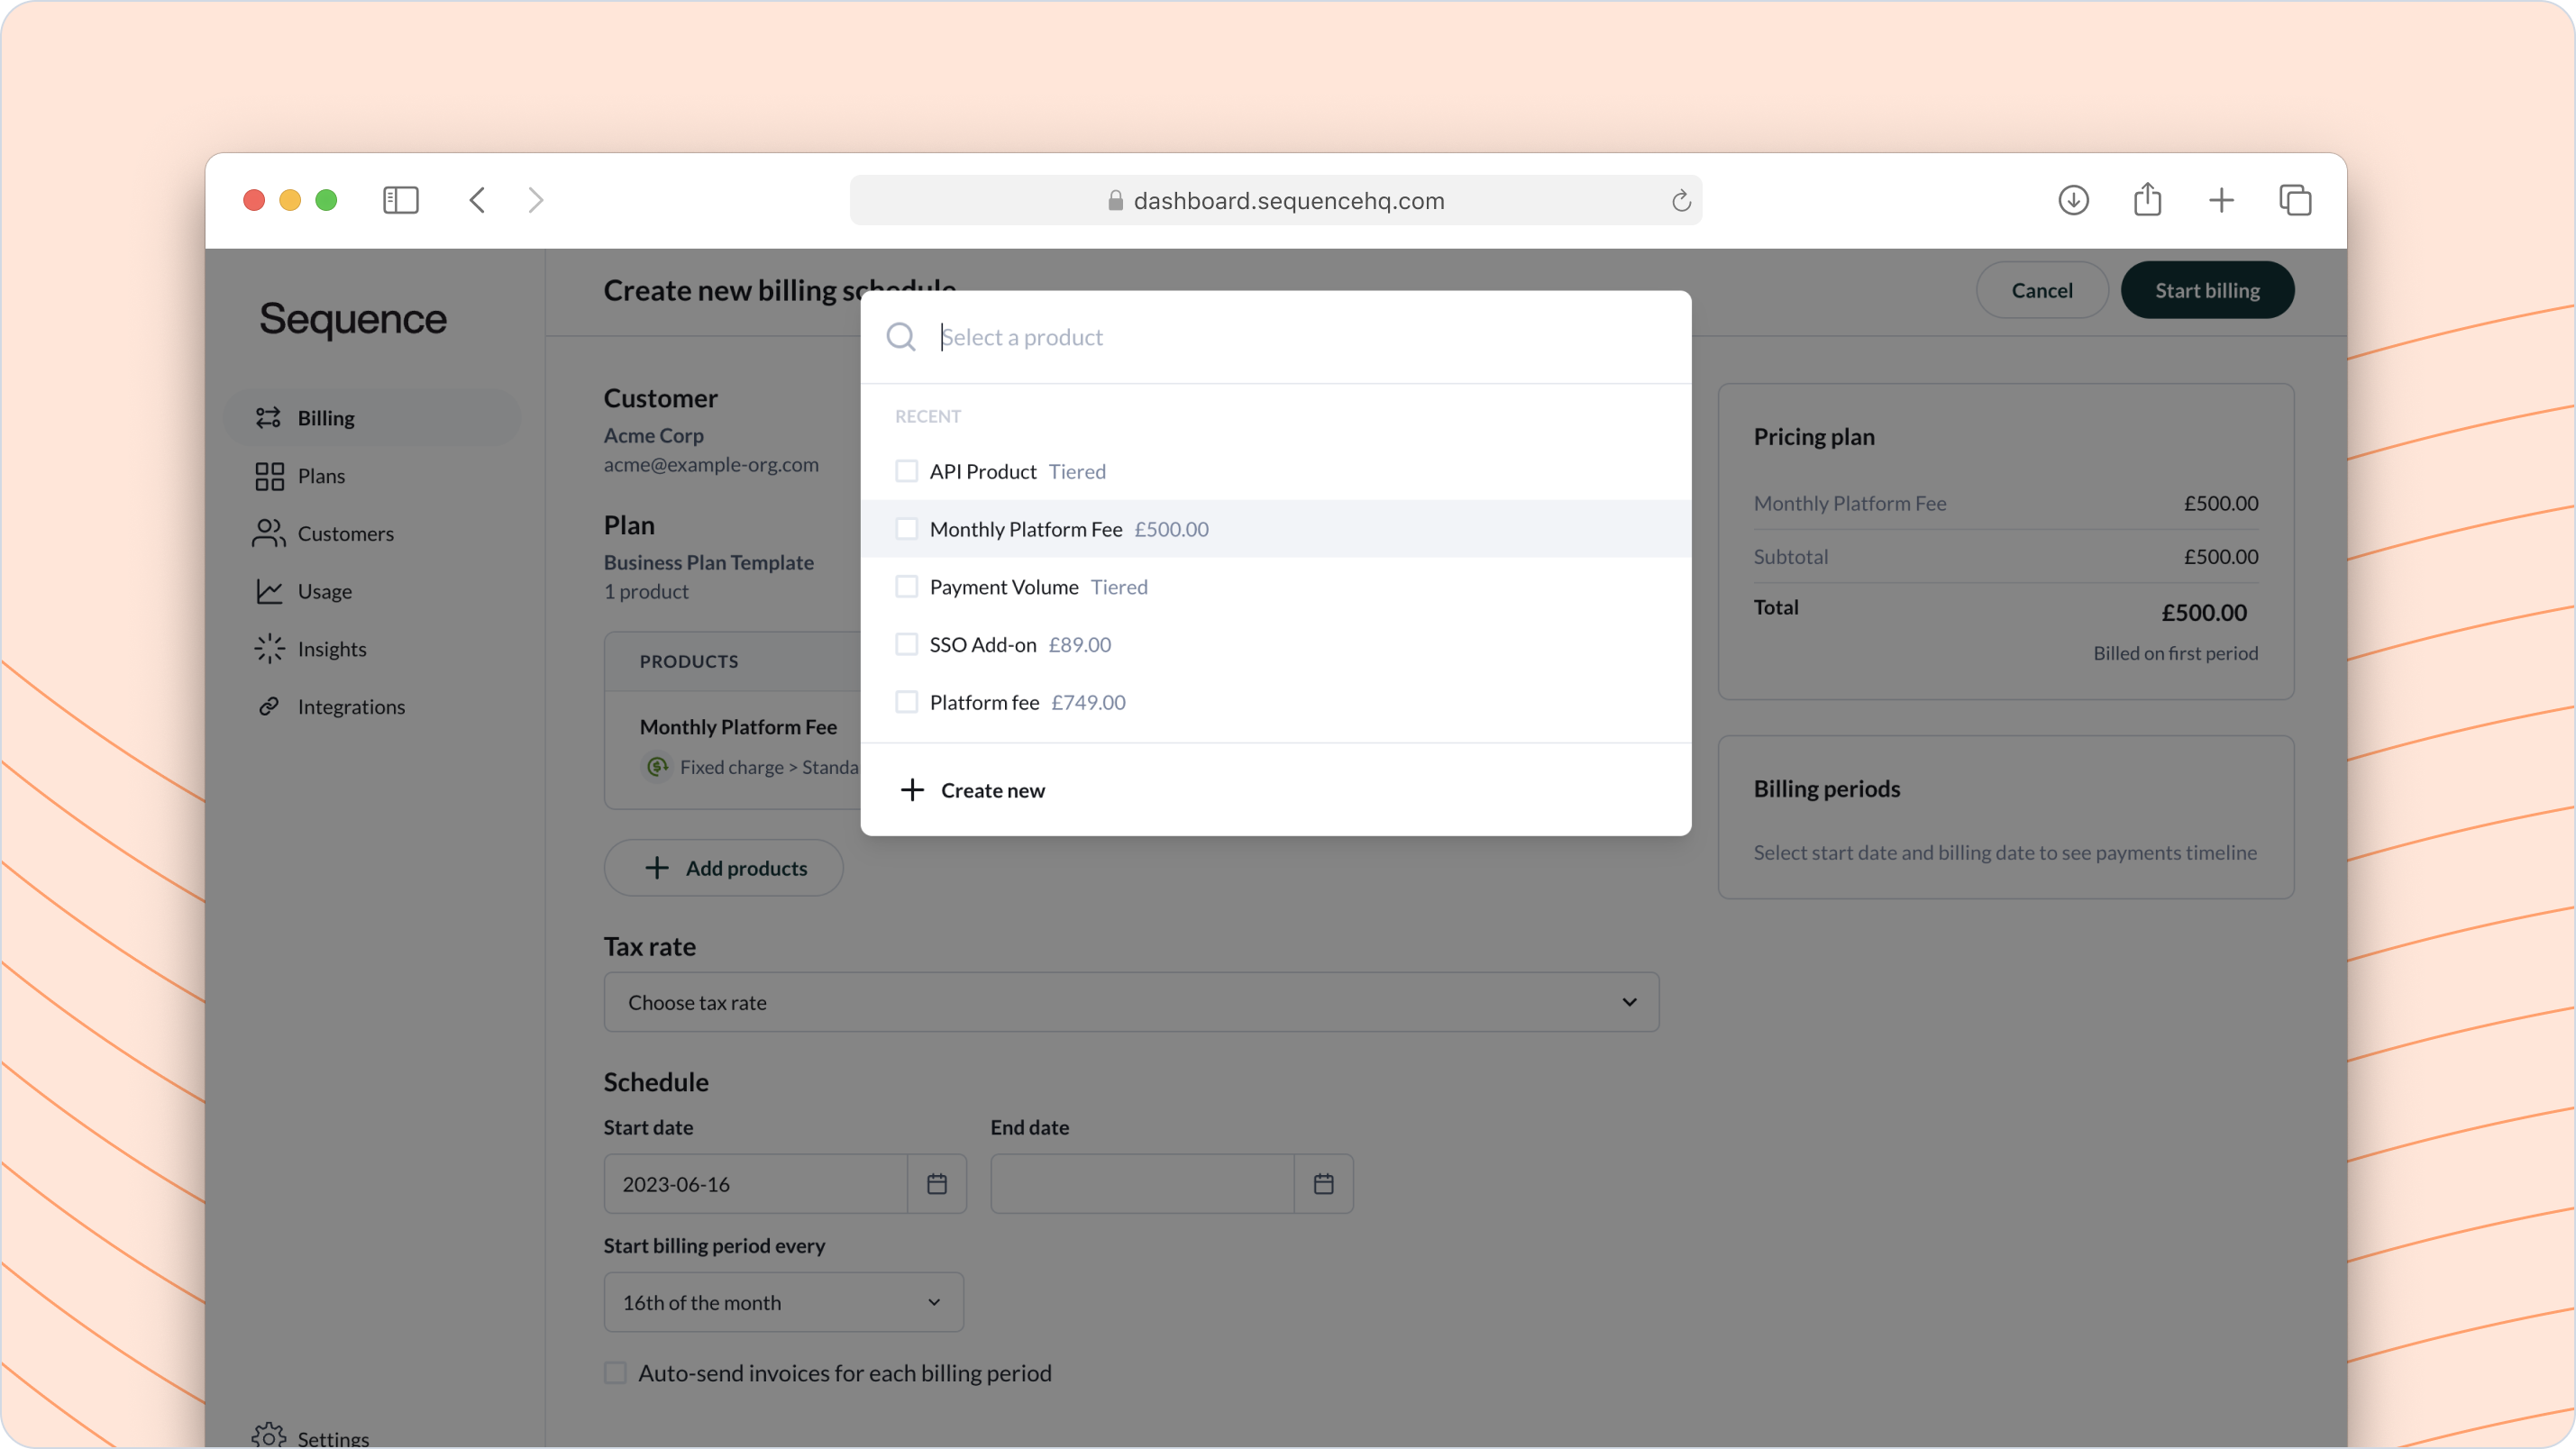Open tab overview icon in Safari
The height and width of the screenshot is (1449, 2576).
click(2295, 200)
